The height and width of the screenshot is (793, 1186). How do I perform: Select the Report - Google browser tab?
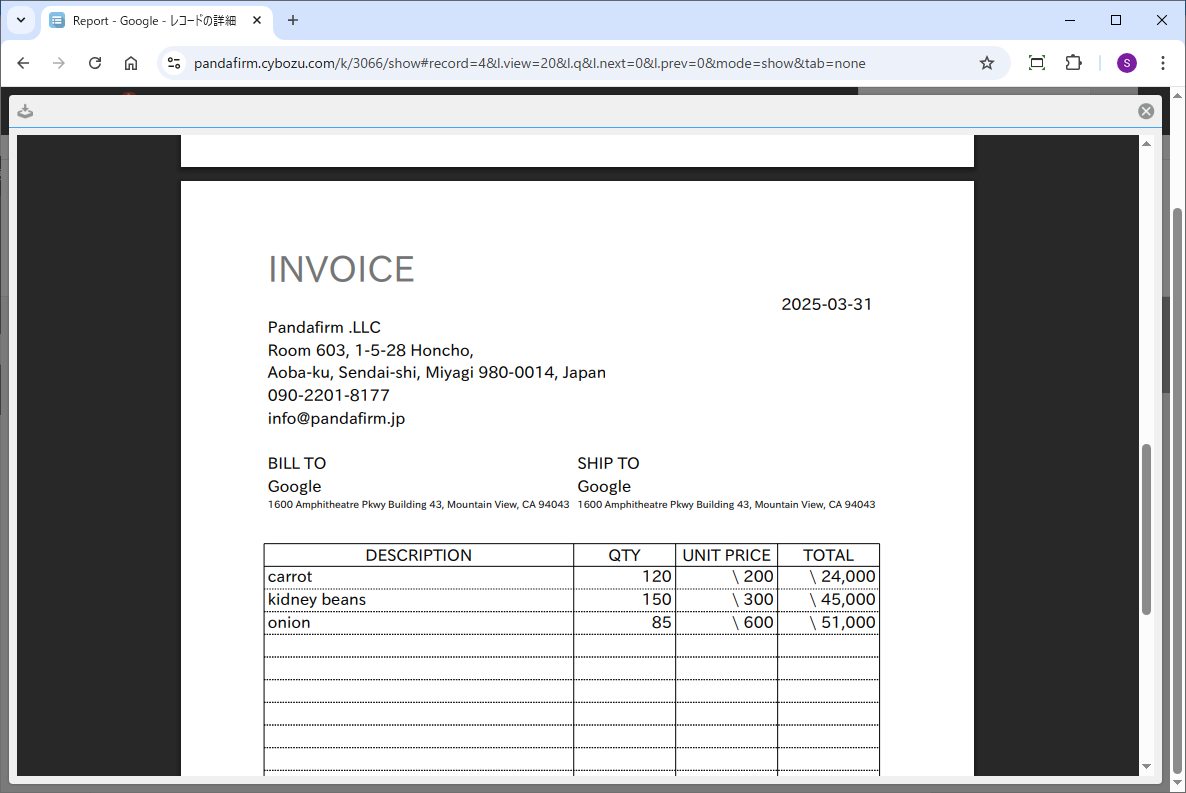click(150, 21)
